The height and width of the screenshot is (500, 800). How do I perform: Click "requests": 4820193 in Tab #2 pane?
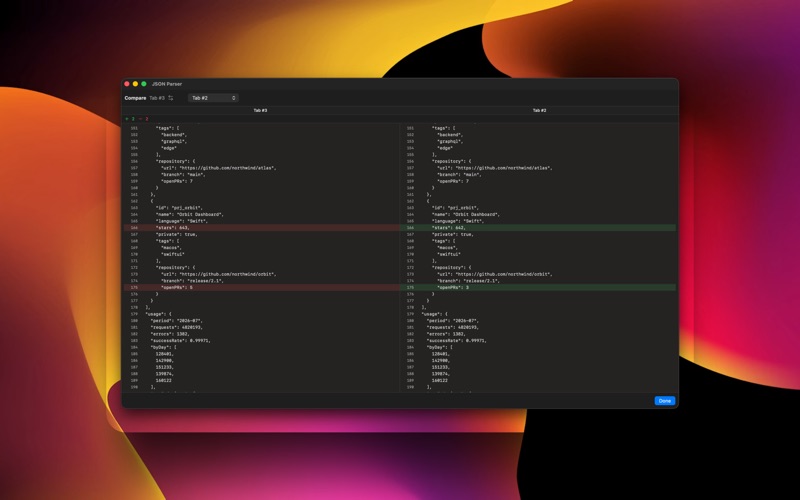click(453, 327)
